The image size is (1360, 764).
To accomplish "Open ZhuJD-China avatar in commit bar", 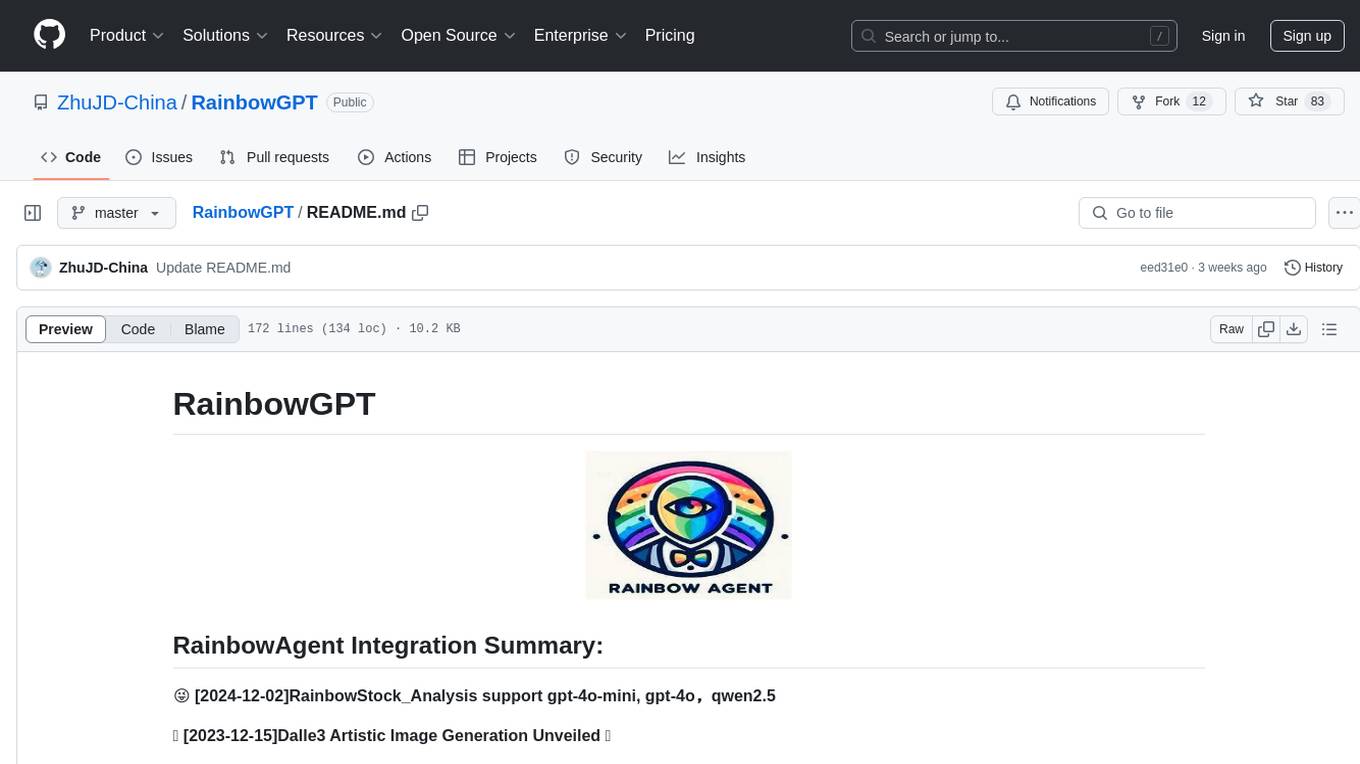I will [41, 267].
